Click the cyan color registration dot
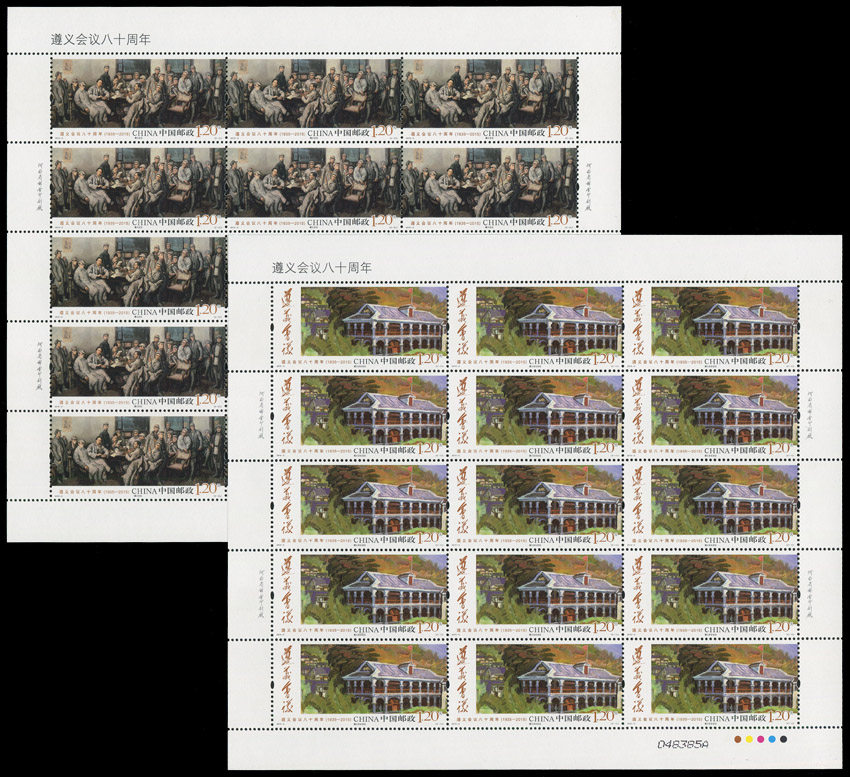 [772, 739]
